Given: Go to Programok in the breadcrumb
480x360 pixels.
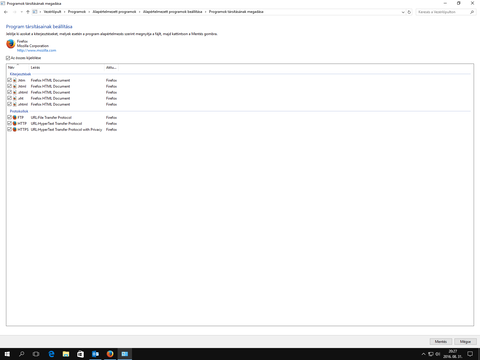Looking at the screenshot, I should pyautogui.click(x=77, y=12).
